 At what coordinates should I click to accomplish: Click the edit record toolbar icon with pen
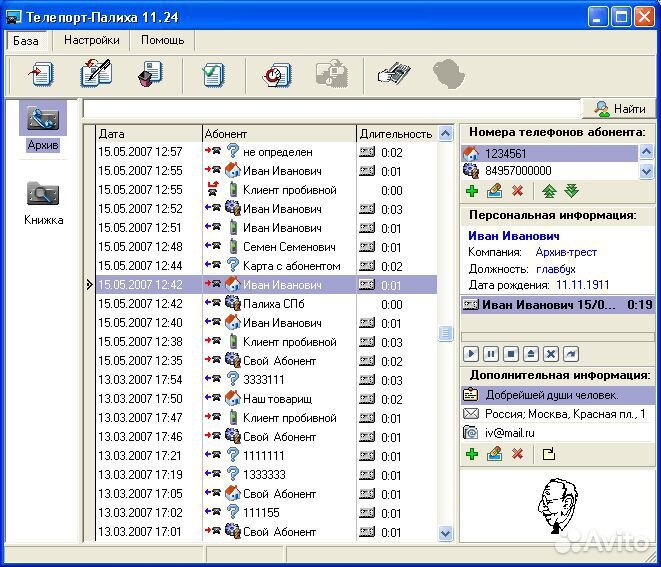pos(96,74)
